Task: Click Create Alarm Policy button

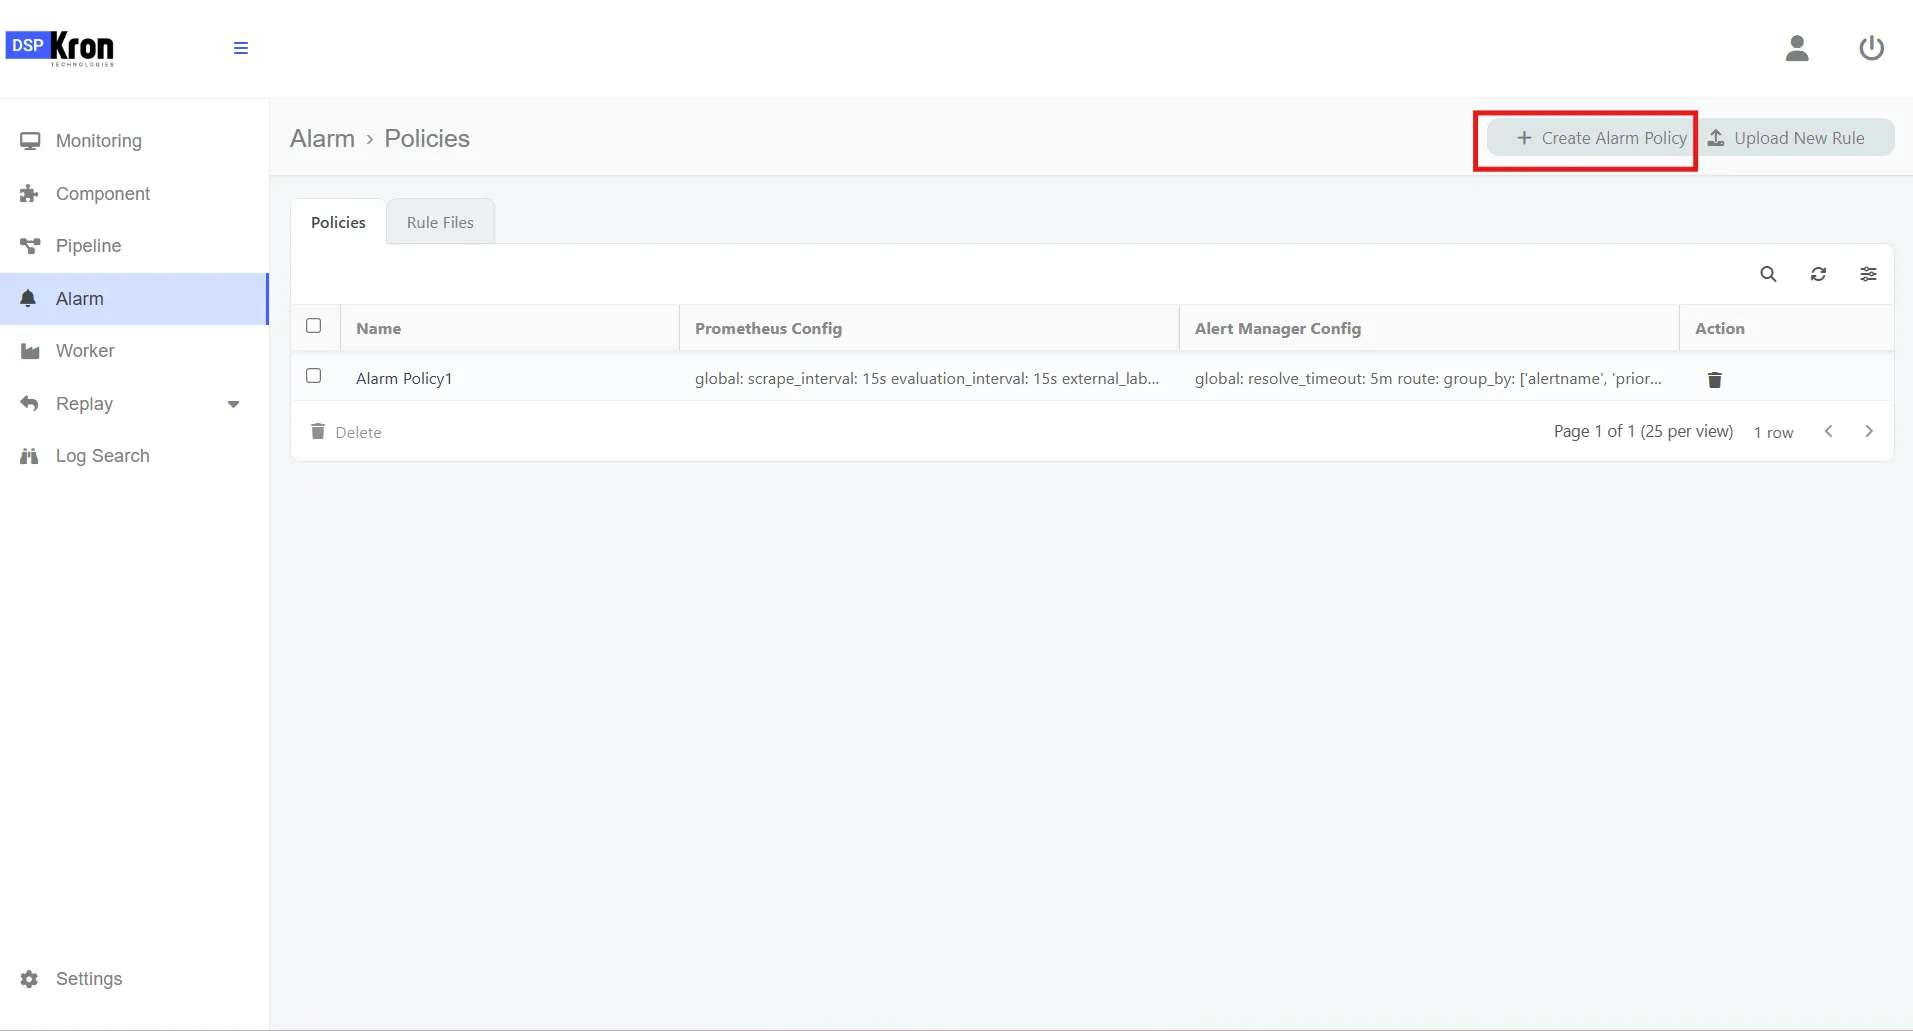Action: 1592,138
